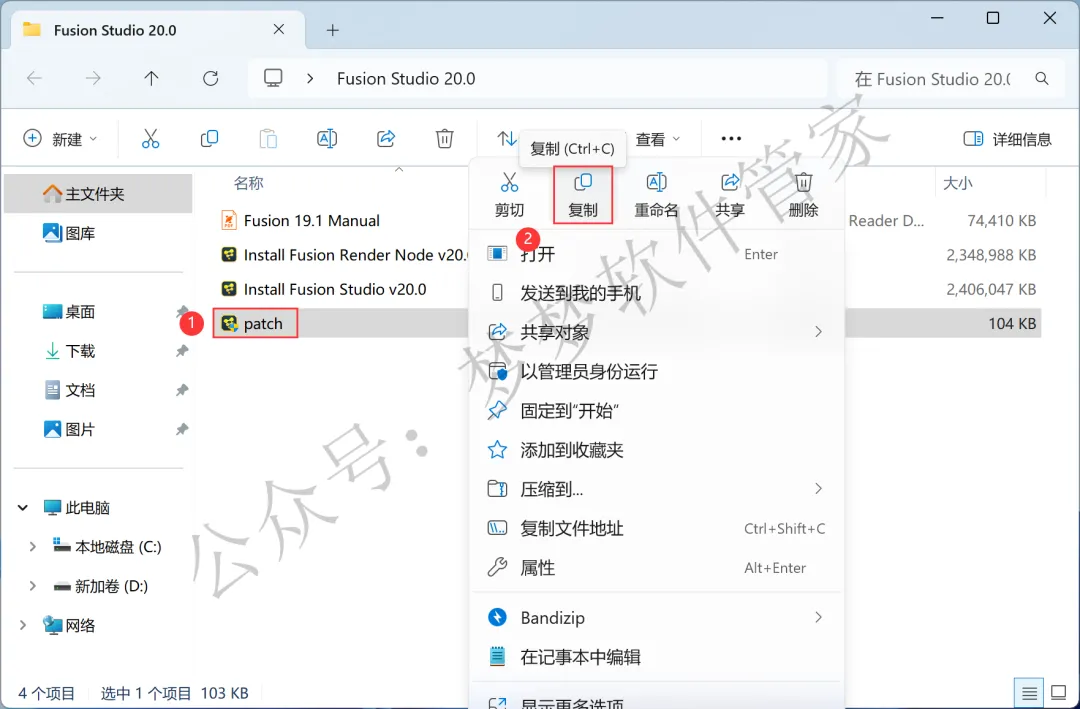Expand the 新加卷 (D:) node
1080x709 pixels.
(32, 586)
